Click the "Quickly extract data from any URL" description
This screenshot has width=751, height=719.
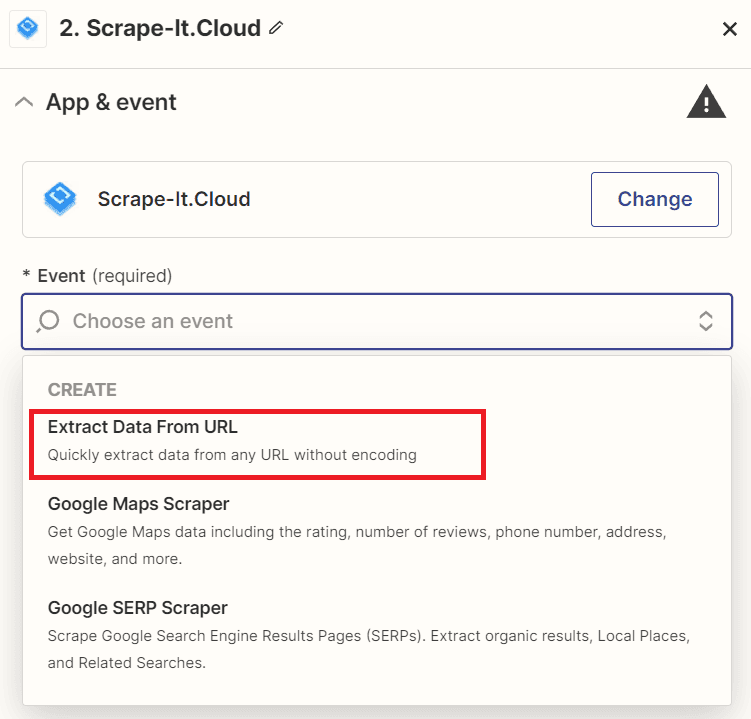tap(232, 455)
